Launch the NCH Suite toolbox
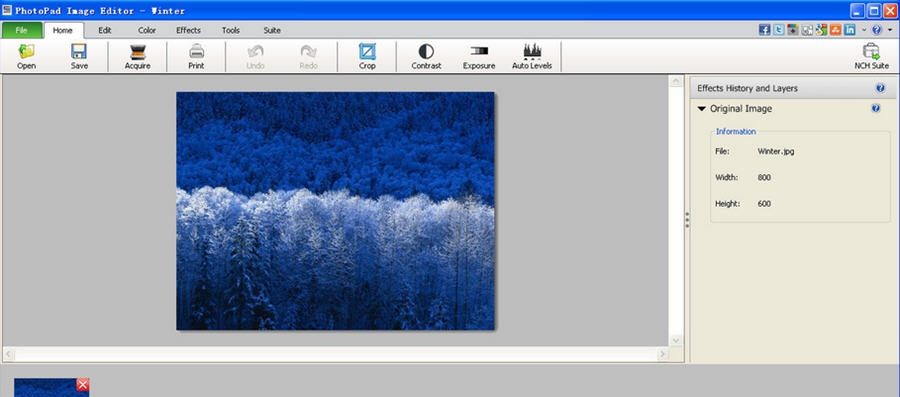 pyautogui.click(x=871, y=56)
